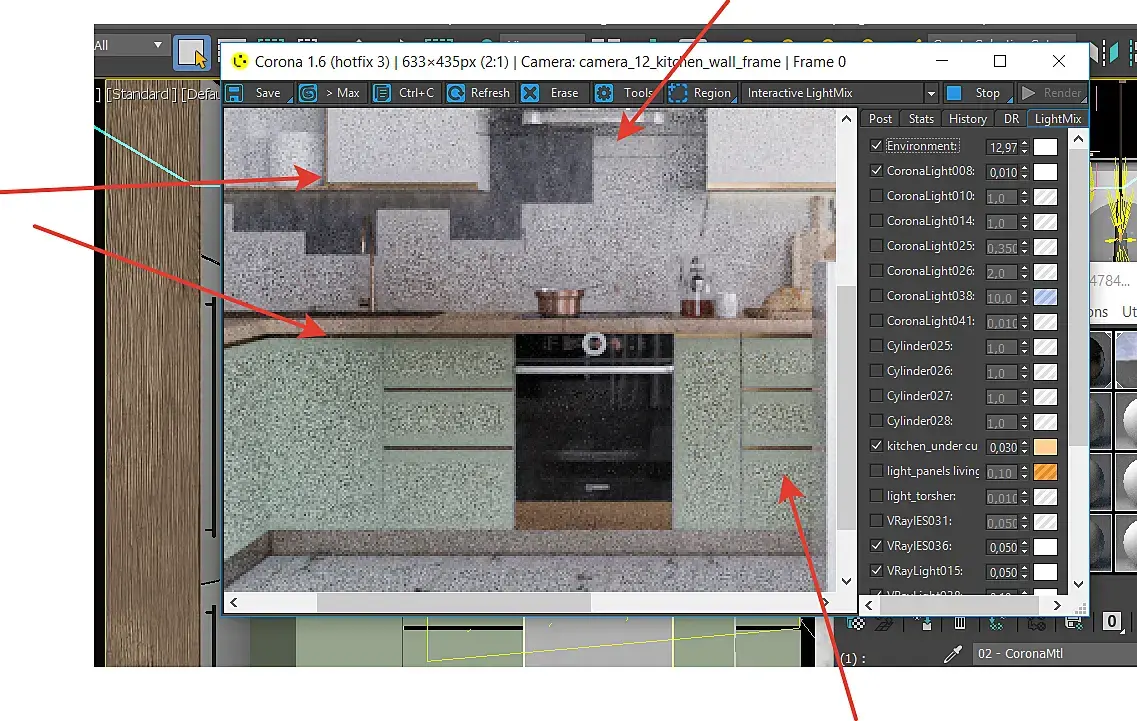The height and width of the screenshot is (721, 1137).
Task: Click CoronaLight008 intensity 0,010 field
Action: [x=1001, y=172]
